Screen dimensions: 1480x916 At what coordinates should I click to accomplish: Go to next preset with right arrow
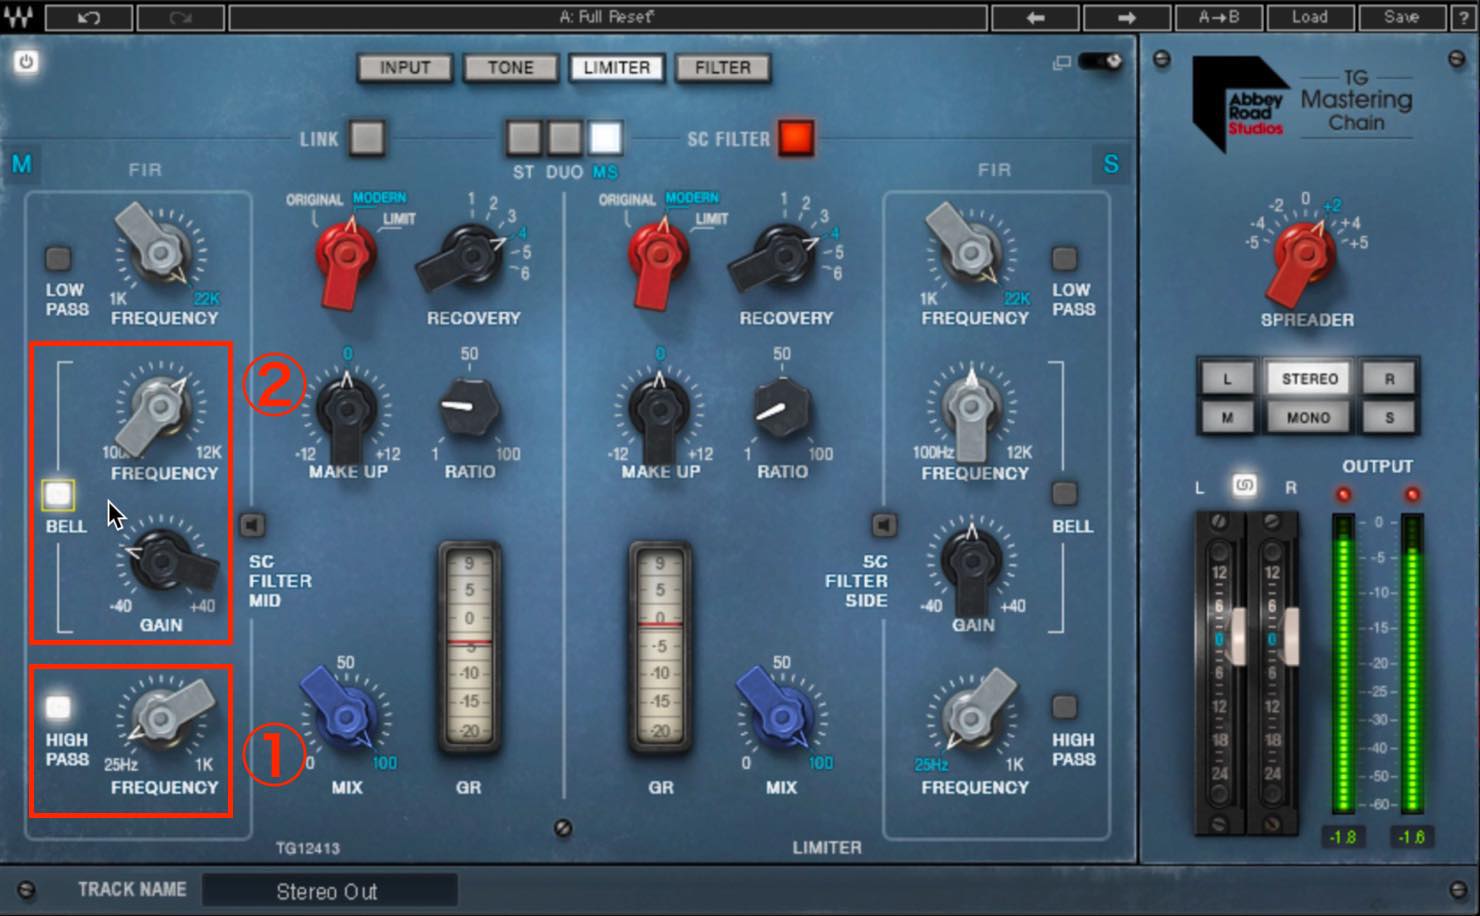1126,17
